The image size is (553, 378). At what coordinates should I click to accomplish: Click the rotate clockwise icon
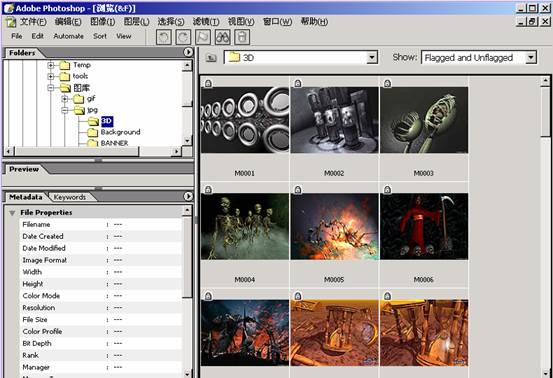tap(183, 37)
